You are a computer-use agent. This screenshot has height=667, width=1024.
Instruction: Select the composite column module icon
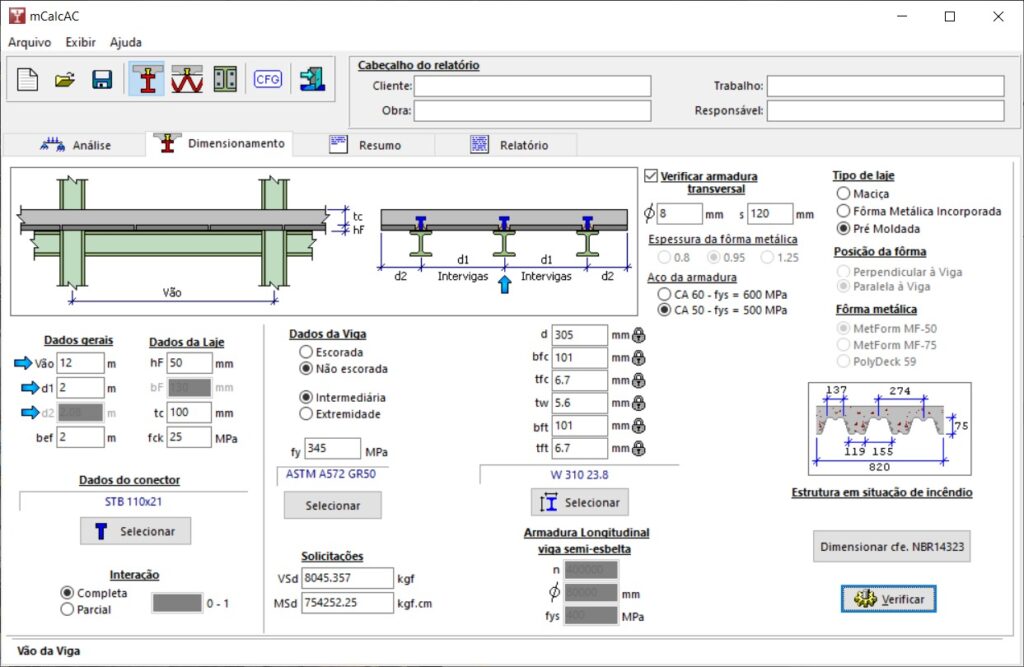coord(225,80)
